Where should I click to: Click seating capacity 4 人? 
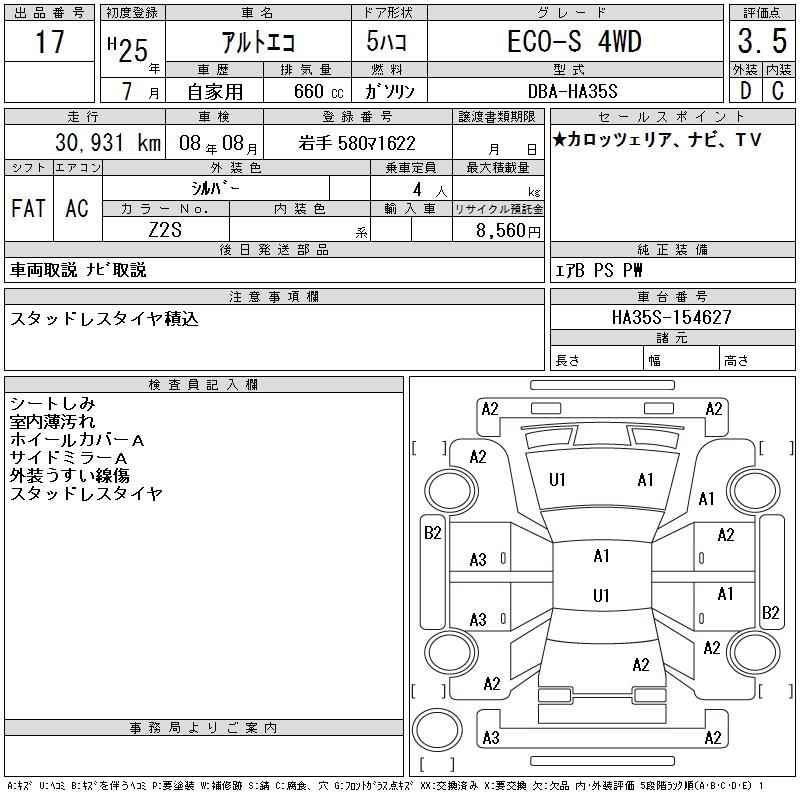coord(430,190)
